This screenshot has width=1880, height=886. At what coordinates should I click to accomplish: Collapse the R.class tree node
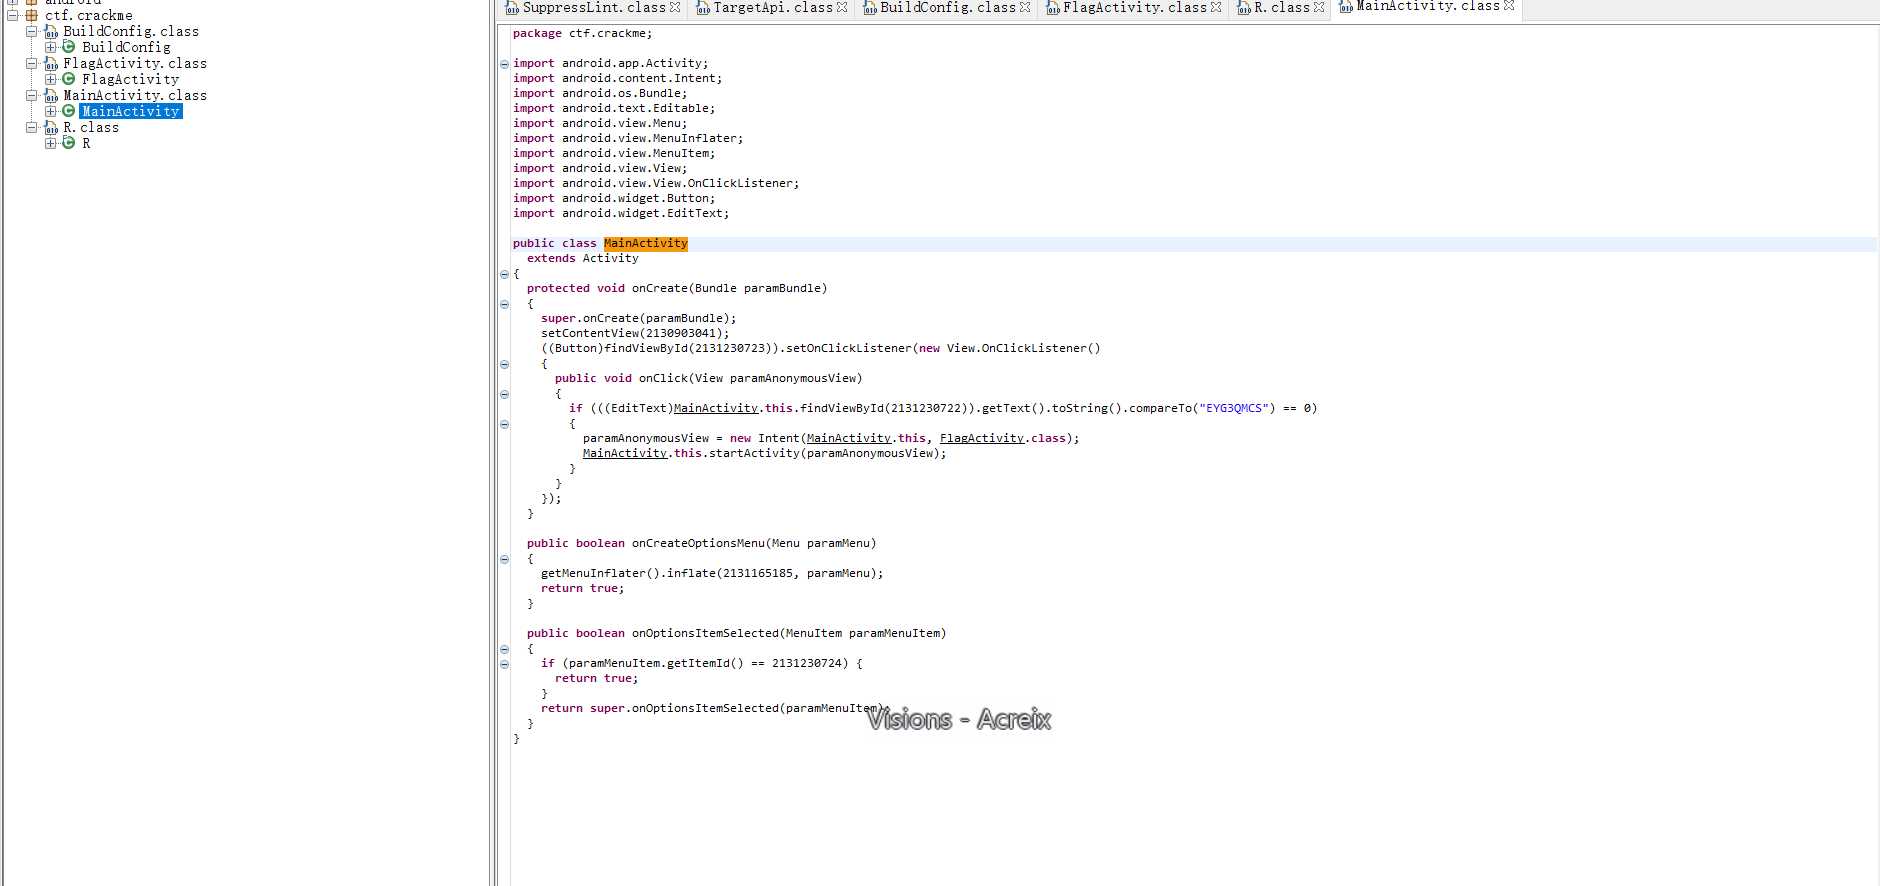pyautogui.click(x=32, y=127)
